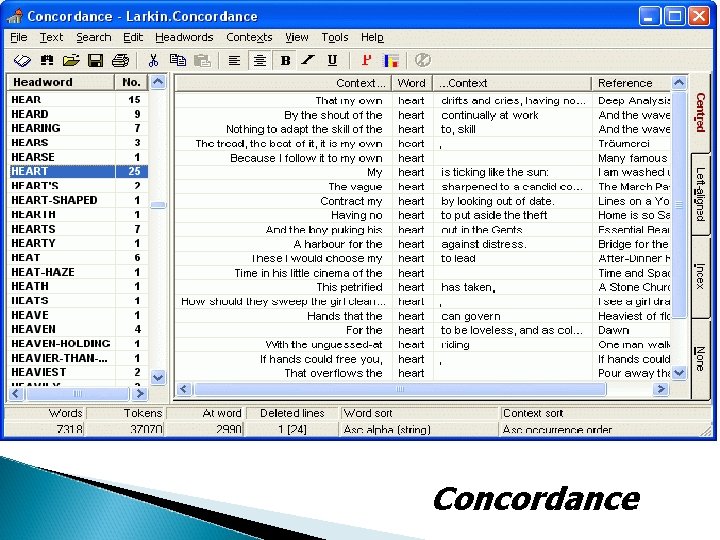Screen dimensions: 720x540
Task: Click the binoculars find icon
Action: [47, 60]
